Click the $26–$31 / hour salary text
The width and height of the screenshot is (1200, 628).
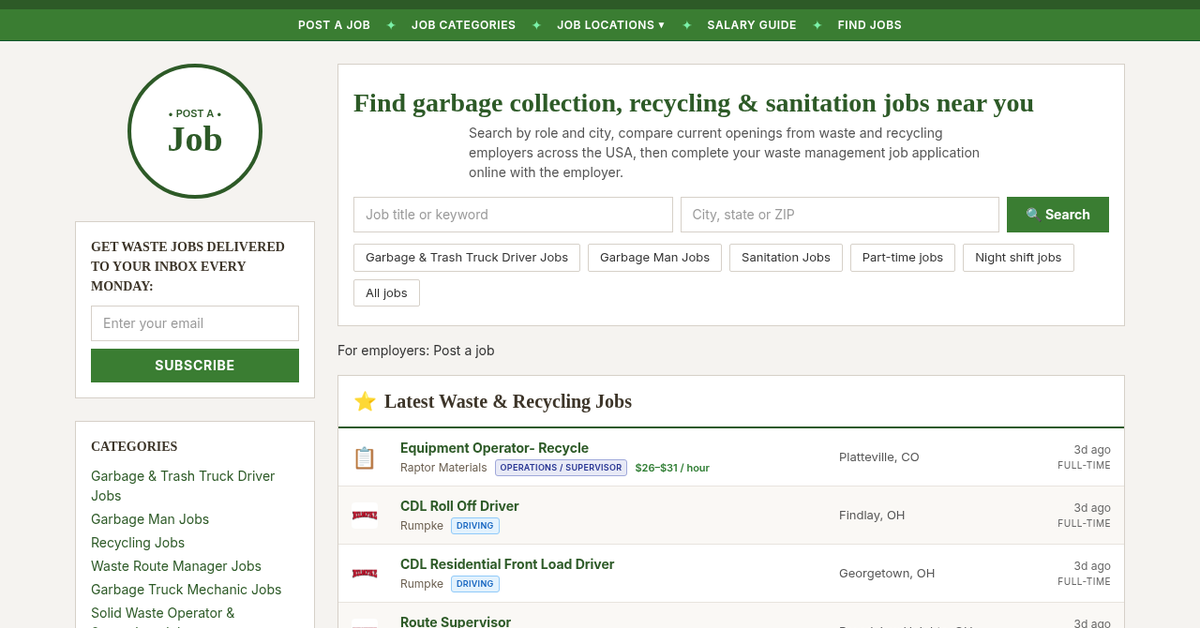click(672, 468)
